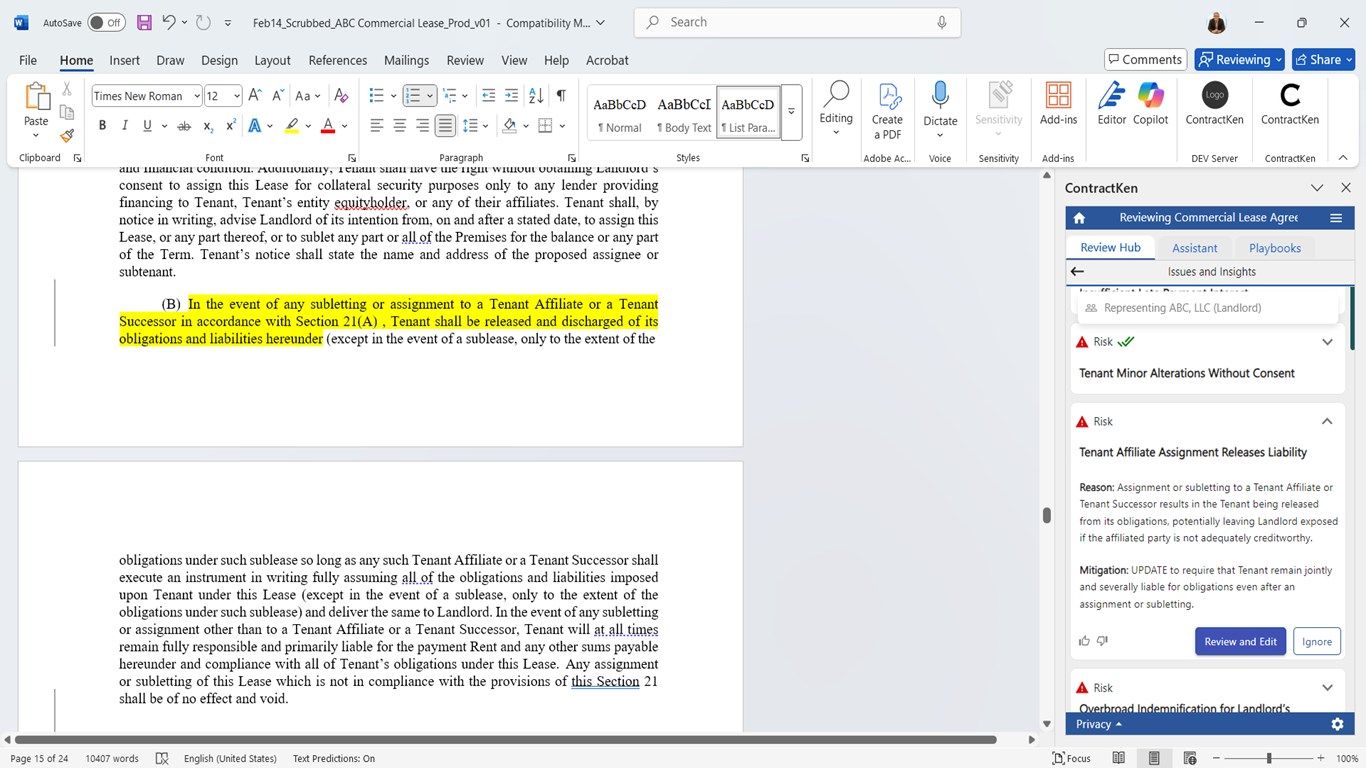Launch the Editor proofing tool

click(x=1111, y=104)
